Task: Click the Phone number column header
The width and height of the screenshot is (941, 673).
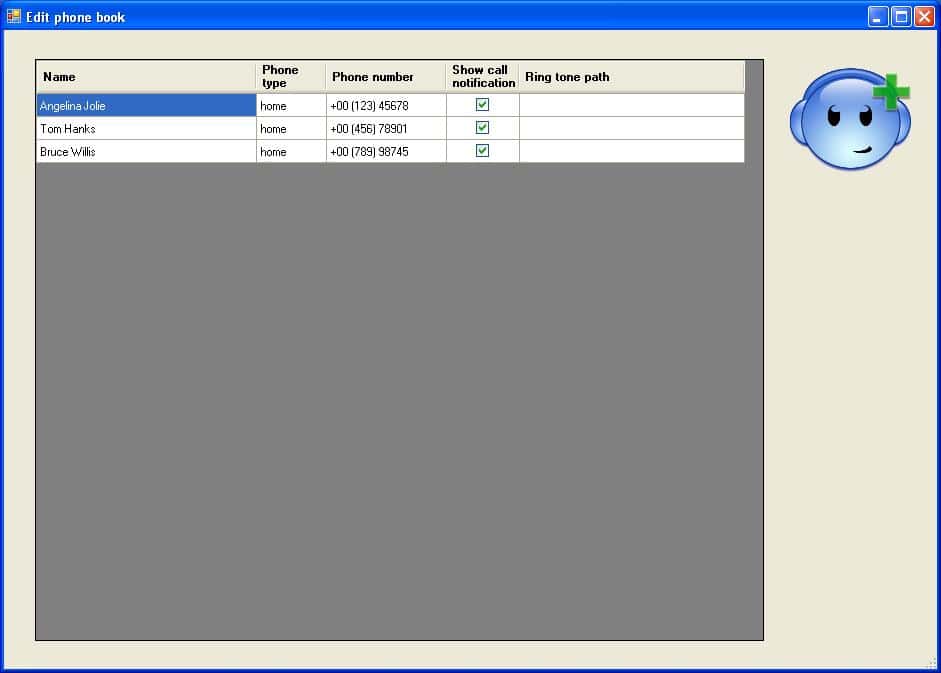Action: pyautogui.click(x=385, y=77)
